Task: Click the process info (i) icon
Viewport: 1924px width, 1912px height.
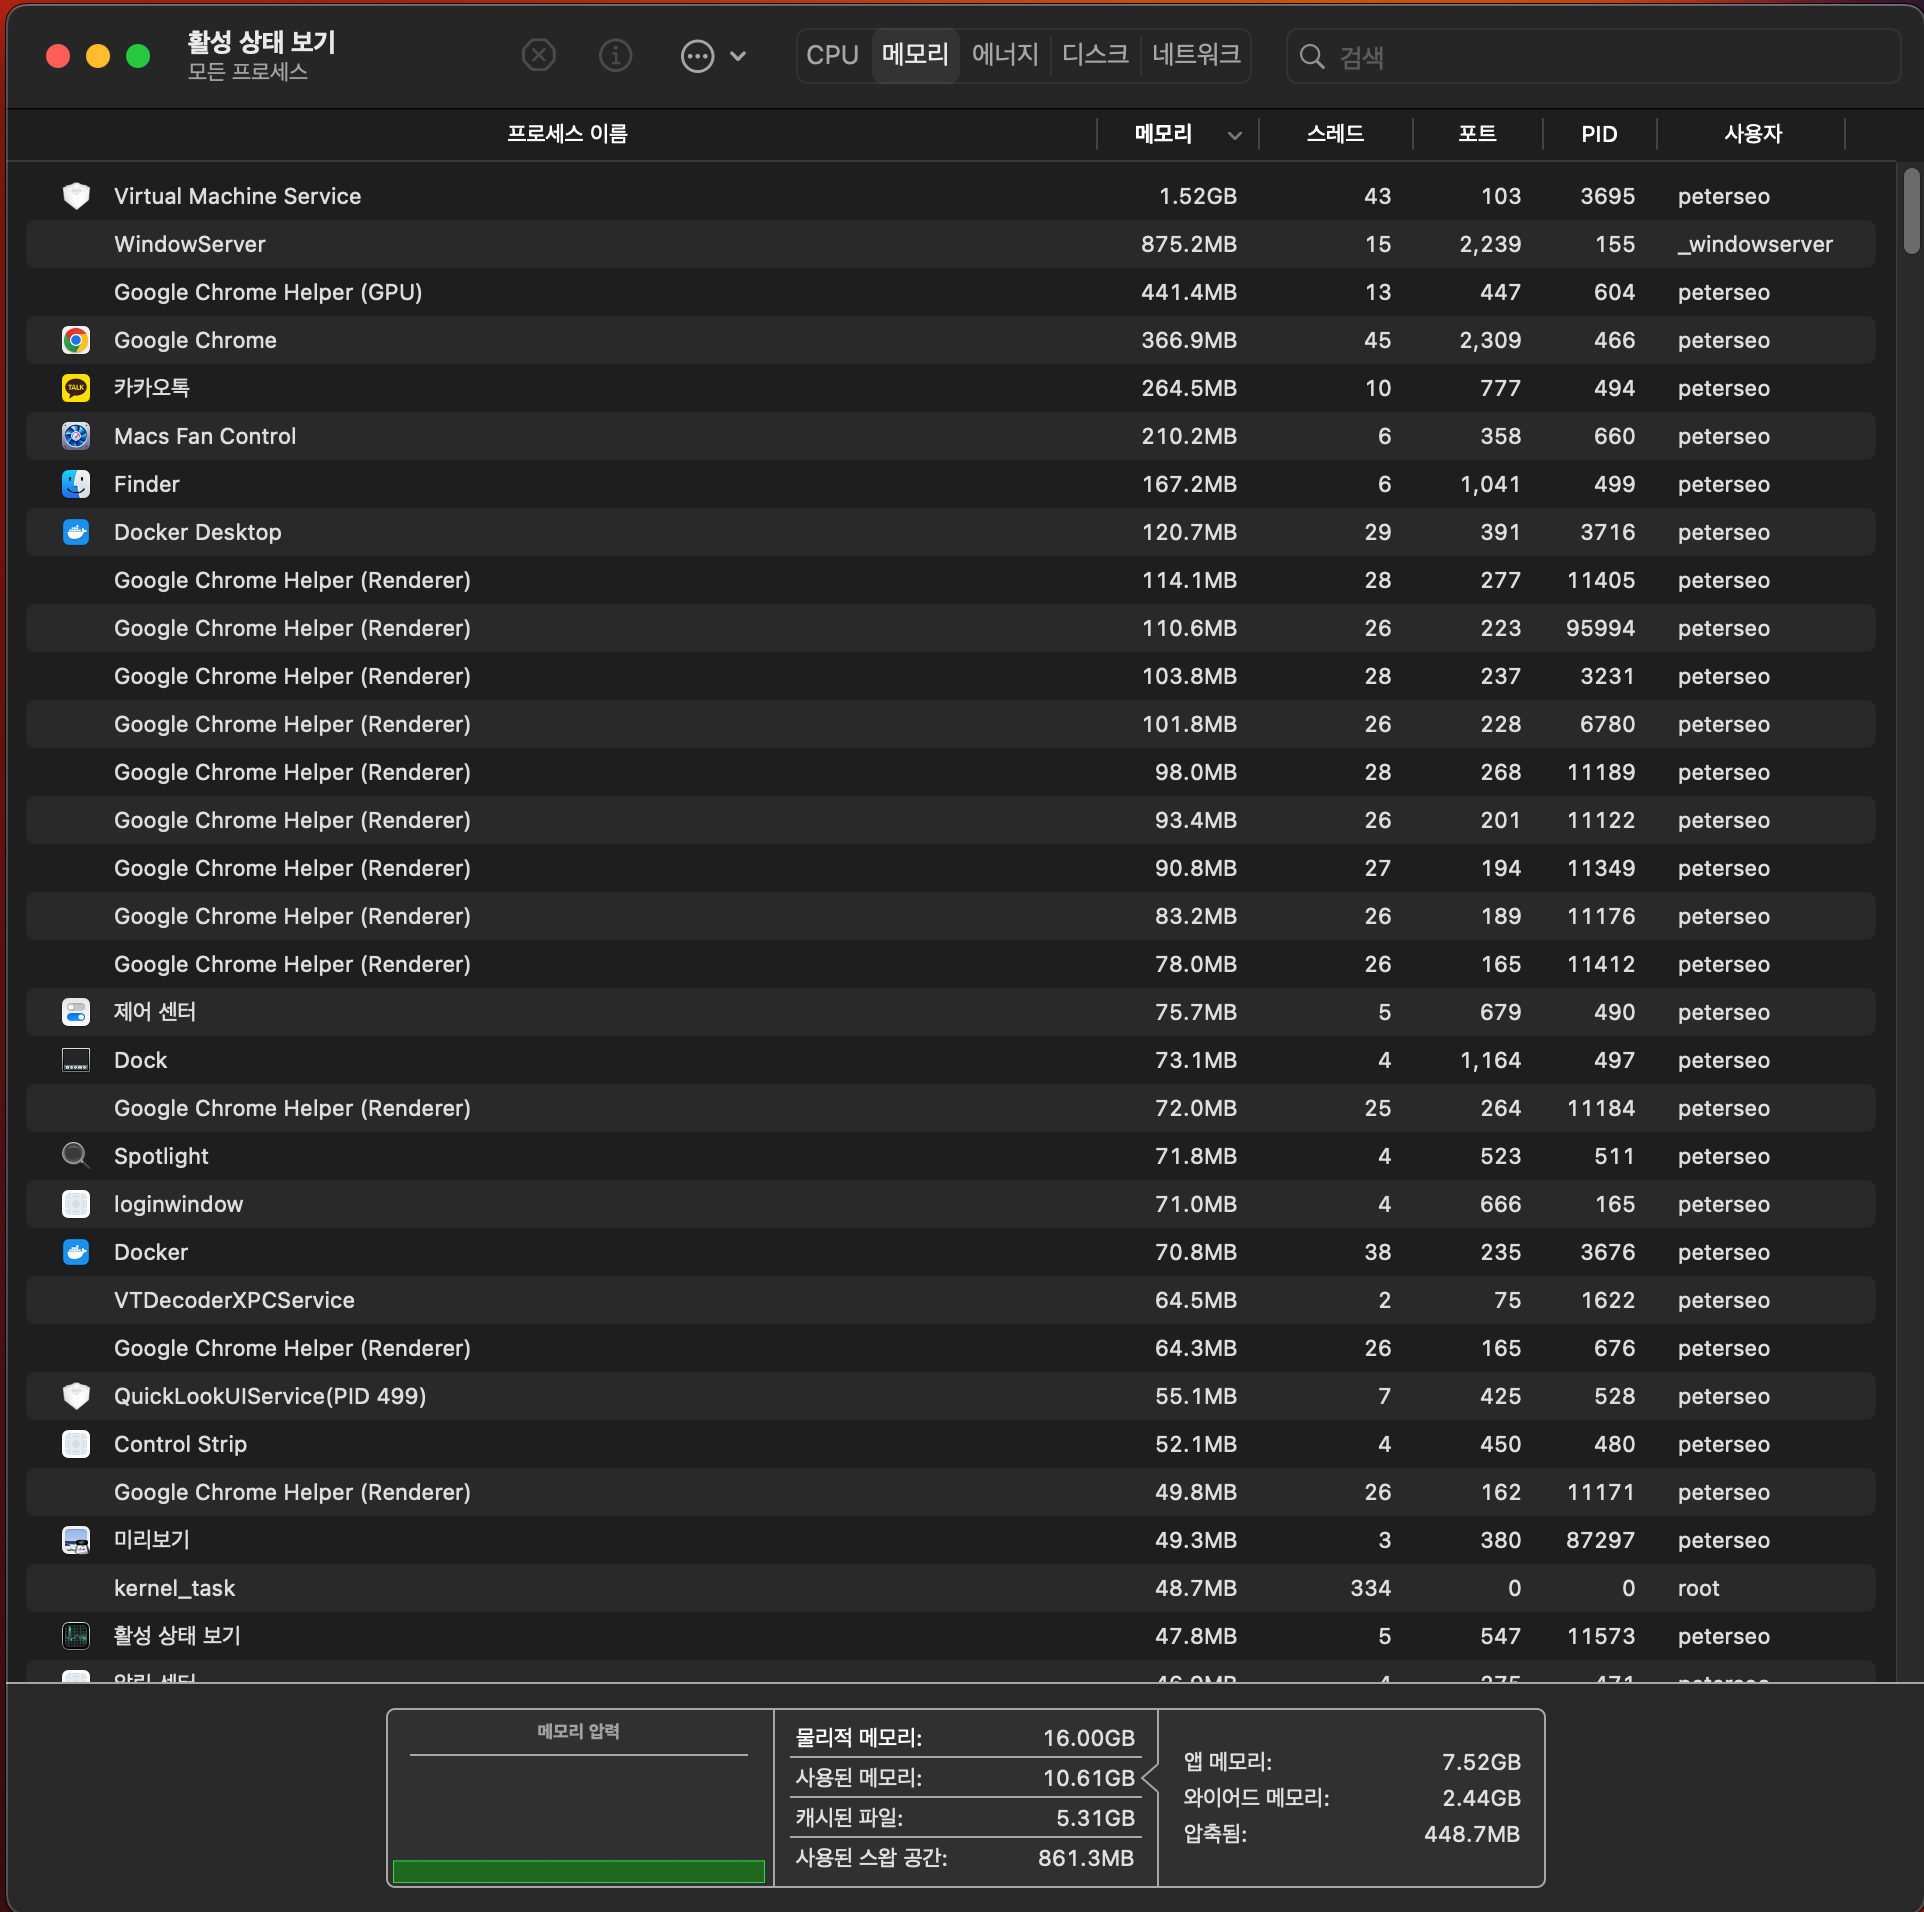Action: click(x=615, y=55)
